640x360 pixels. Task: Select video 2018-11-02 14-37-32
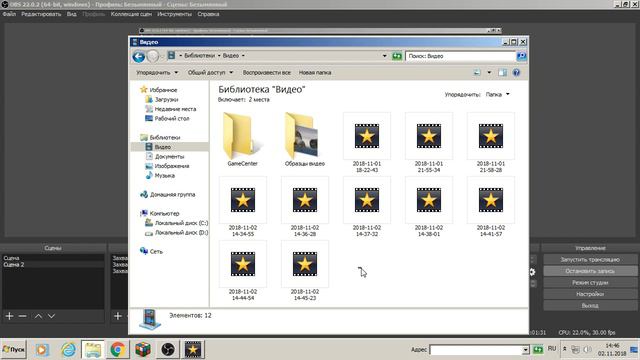pyautogui.click(x=367, y=207)
